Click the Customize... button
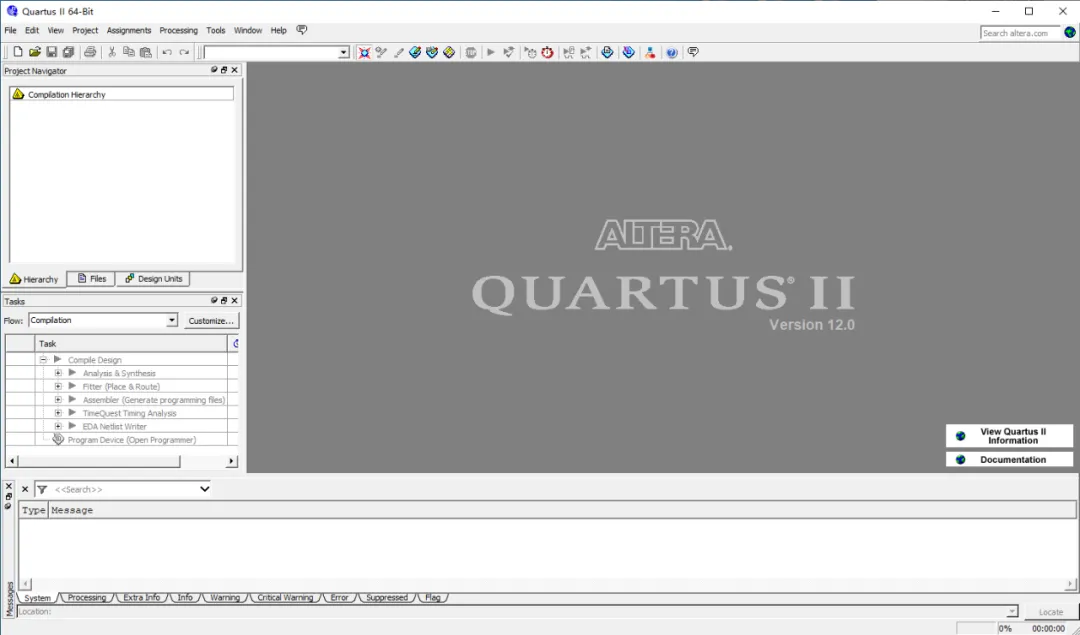The width and height of the screenshot is (1080, 635). coord(211,321)
